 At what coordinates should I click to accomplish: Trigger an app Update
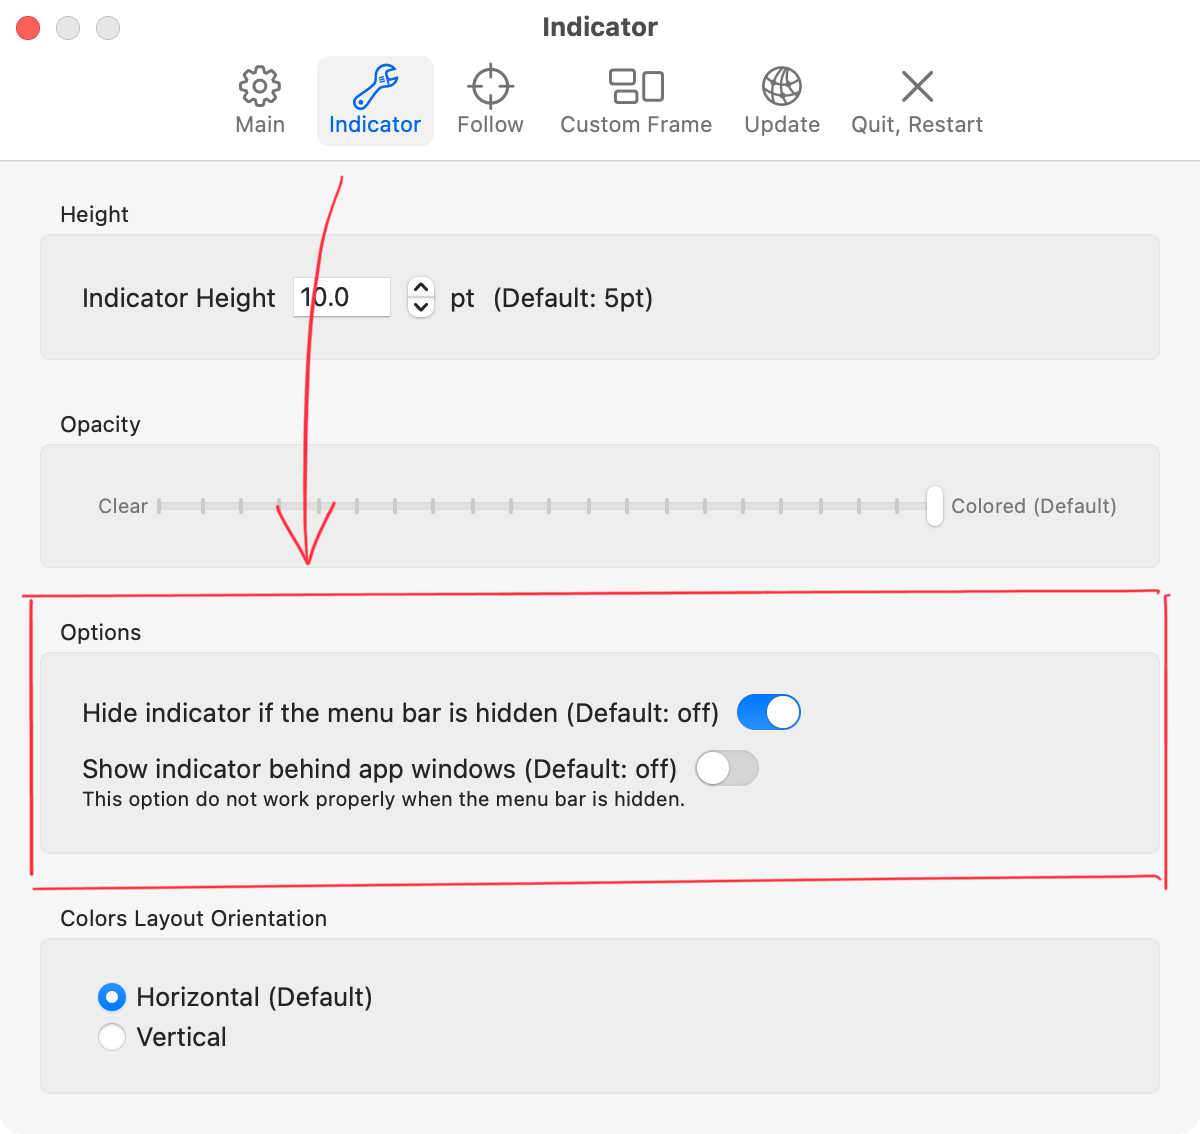tap(781, 100)
